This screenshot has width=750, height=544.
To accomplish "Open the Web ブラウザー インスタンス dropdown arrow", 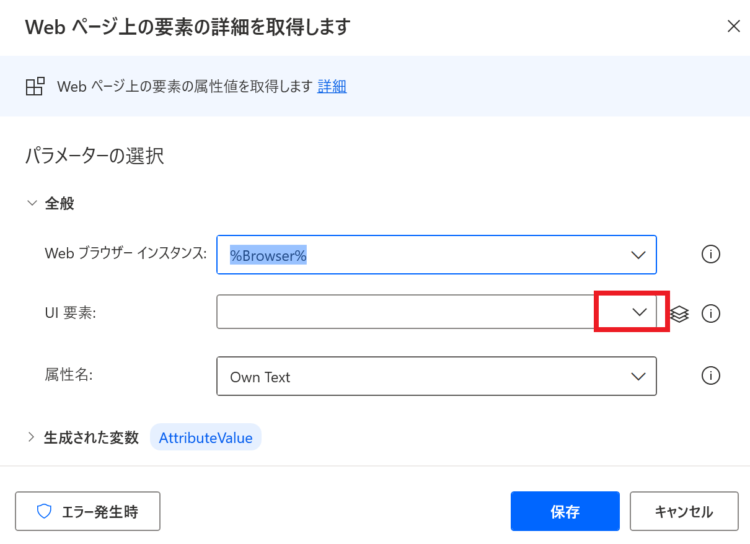I will (638, 255).
